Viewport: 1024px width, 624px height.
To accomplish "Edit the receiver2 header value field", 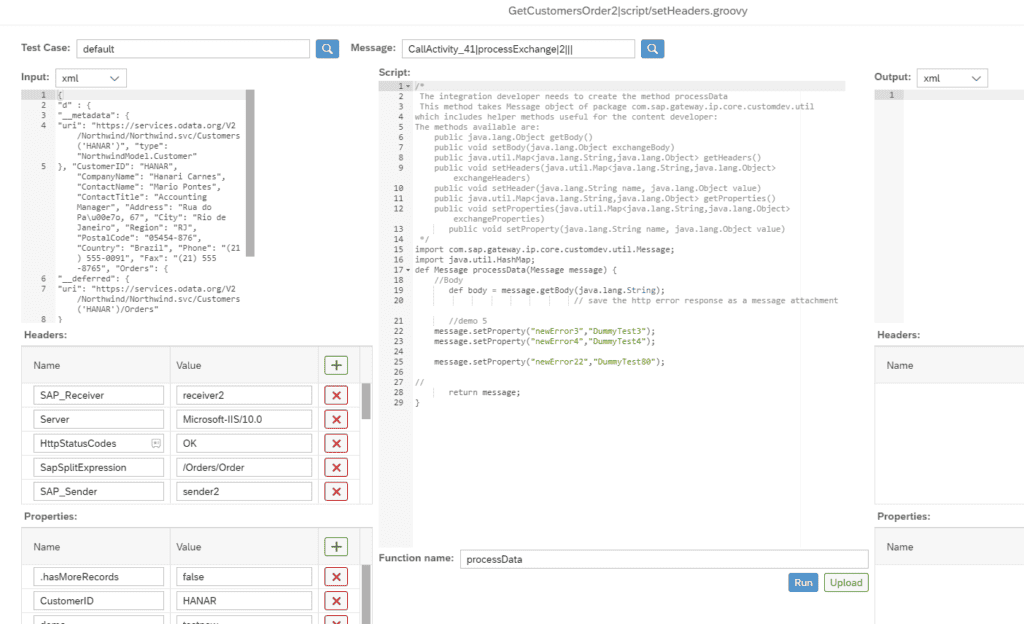I will (244, 396).
